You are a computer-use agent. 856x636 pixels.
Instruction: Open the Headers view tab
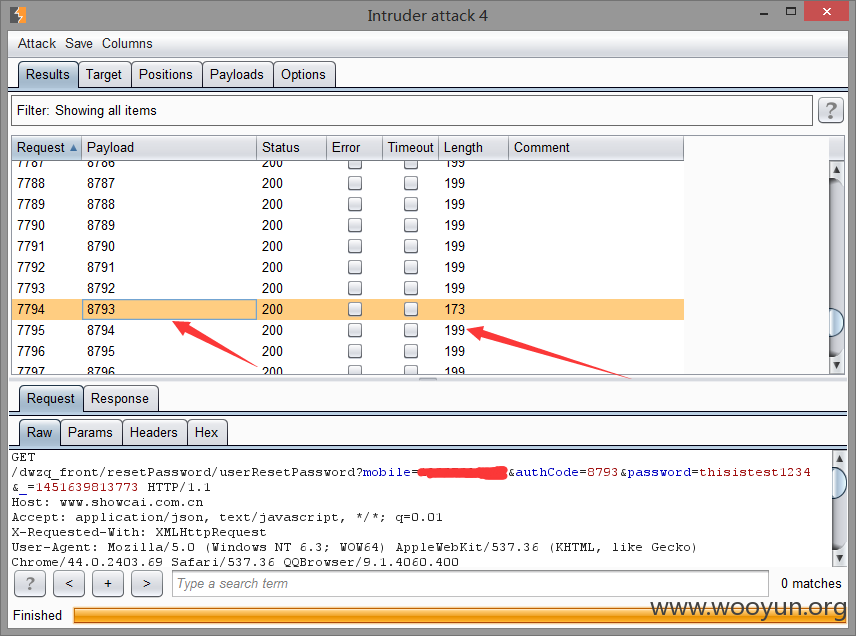pyautogui.click(x=154, y=433)
